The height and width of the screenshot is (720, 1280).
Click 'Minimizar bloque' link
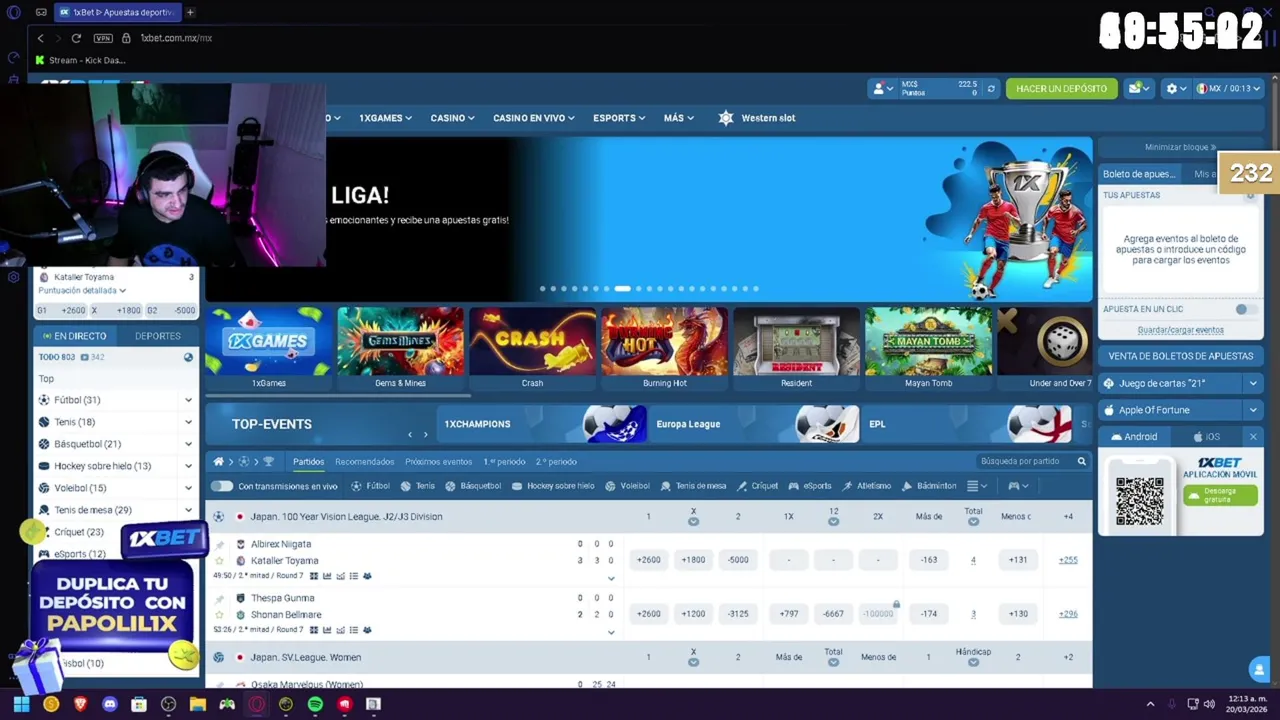click(1180, 147)
